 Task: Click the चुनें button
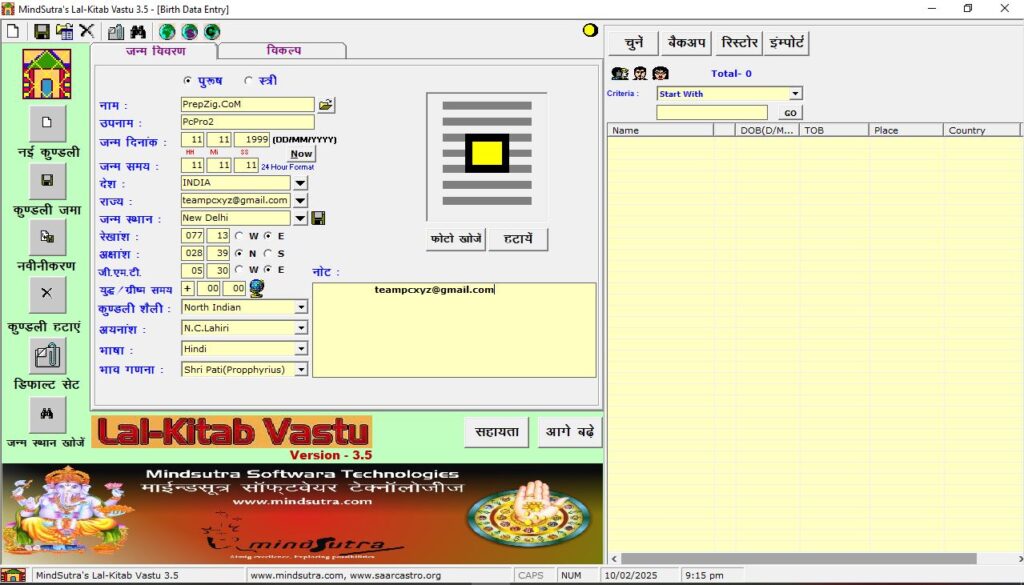point(633,43)
